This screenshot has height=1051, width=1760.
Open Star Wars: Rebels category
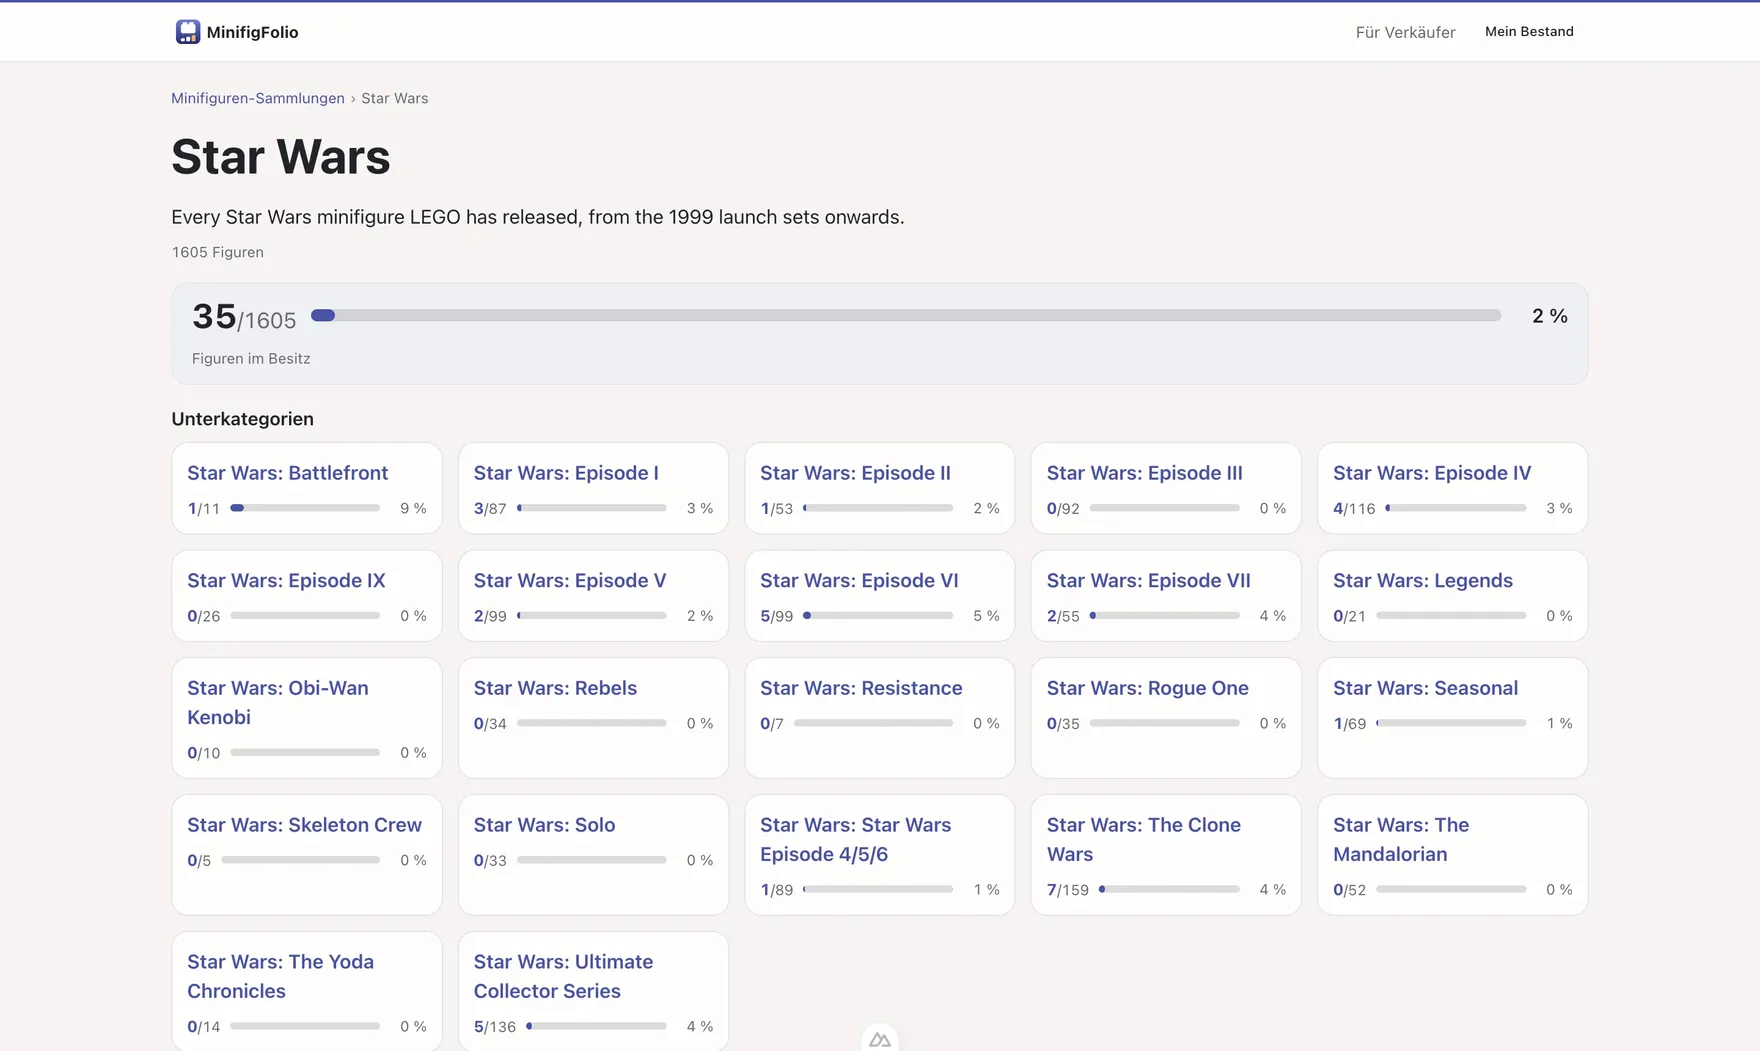pyautogui.click(x=593, y=718)
